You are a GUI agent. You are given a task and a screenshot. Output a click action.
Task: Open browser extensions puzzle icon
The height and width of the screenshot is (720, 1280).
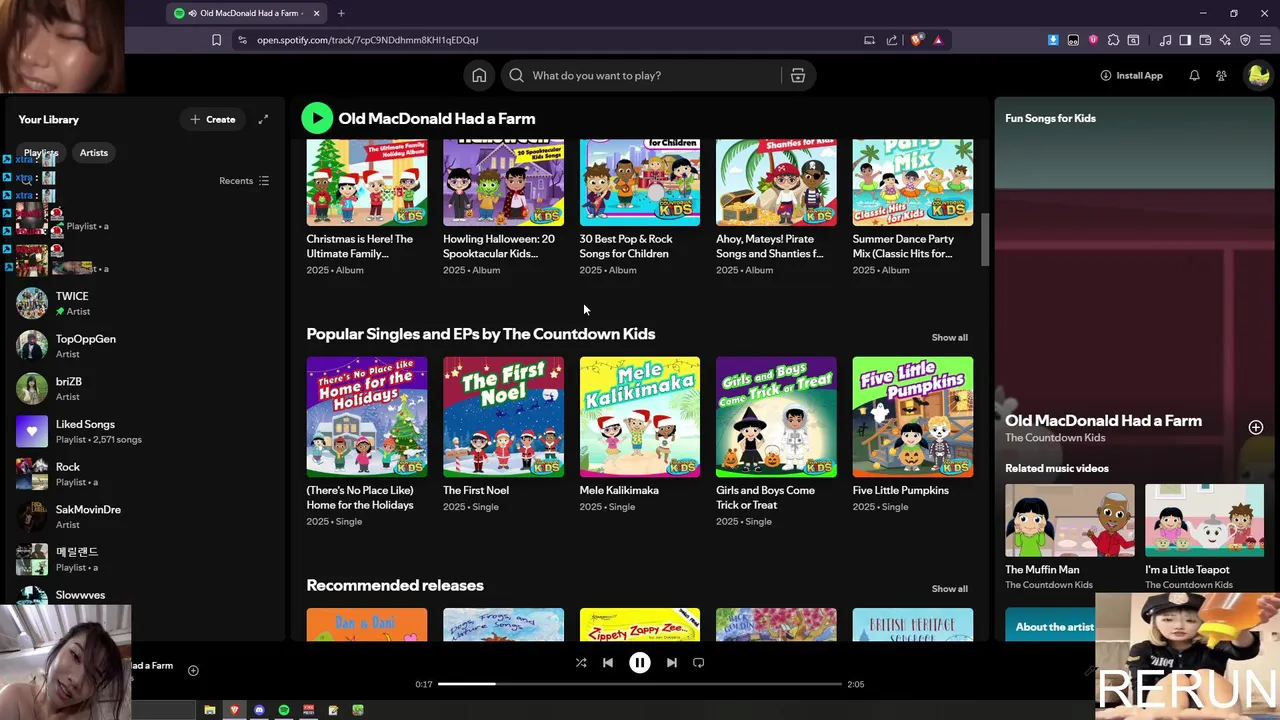tap(1113, 40)
